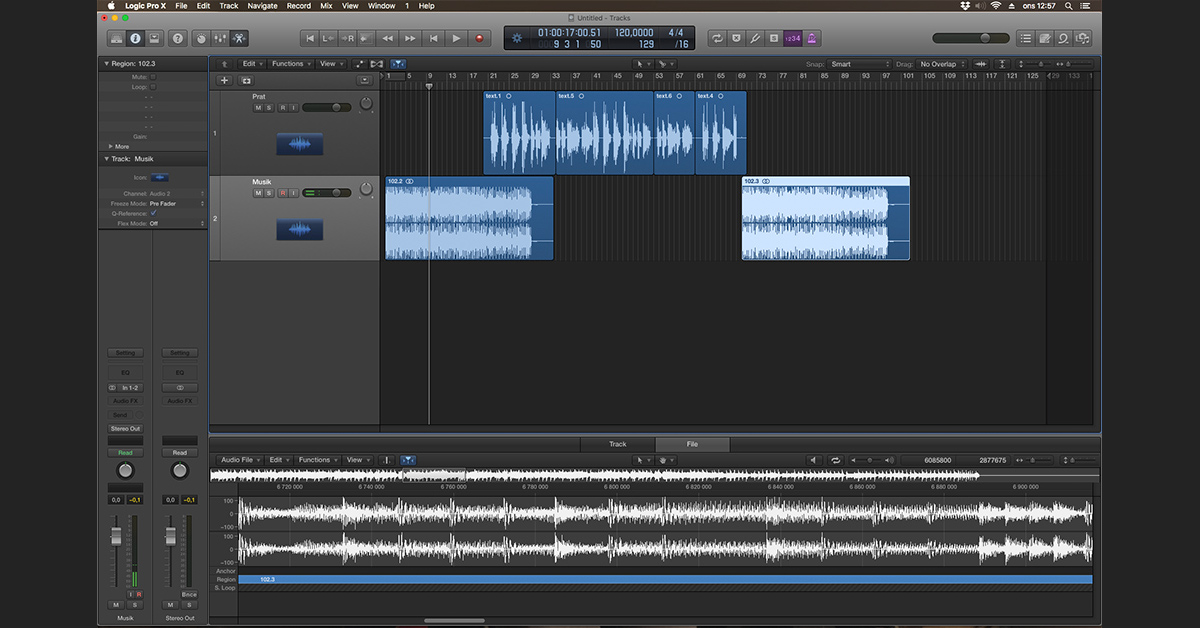Click the add track plus button
This screenshot has height=628, width=1200.
(224, 80)
